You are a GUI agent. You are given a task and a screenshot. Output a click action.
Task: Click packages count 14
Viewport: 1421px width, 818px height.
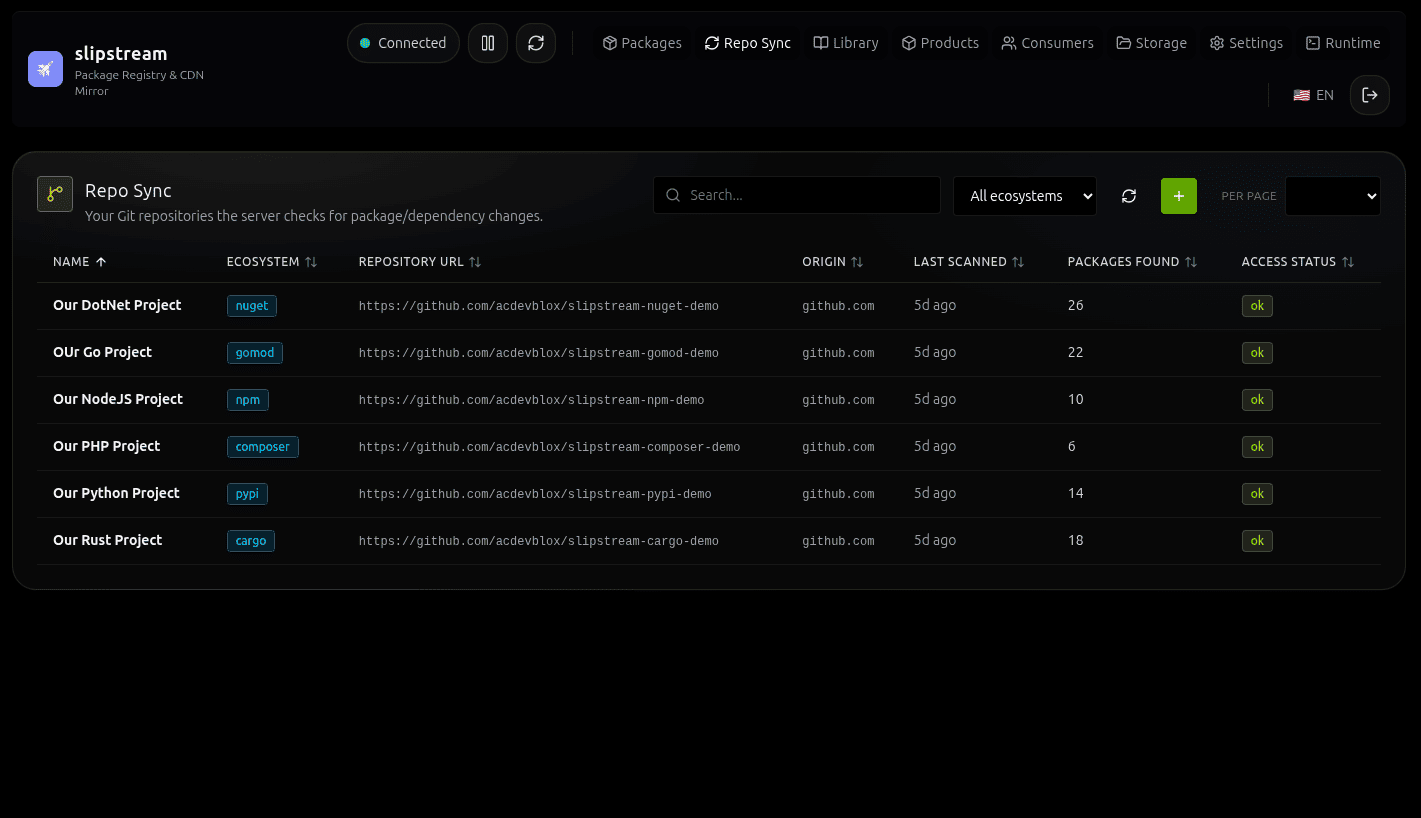tap(1076, 493)
